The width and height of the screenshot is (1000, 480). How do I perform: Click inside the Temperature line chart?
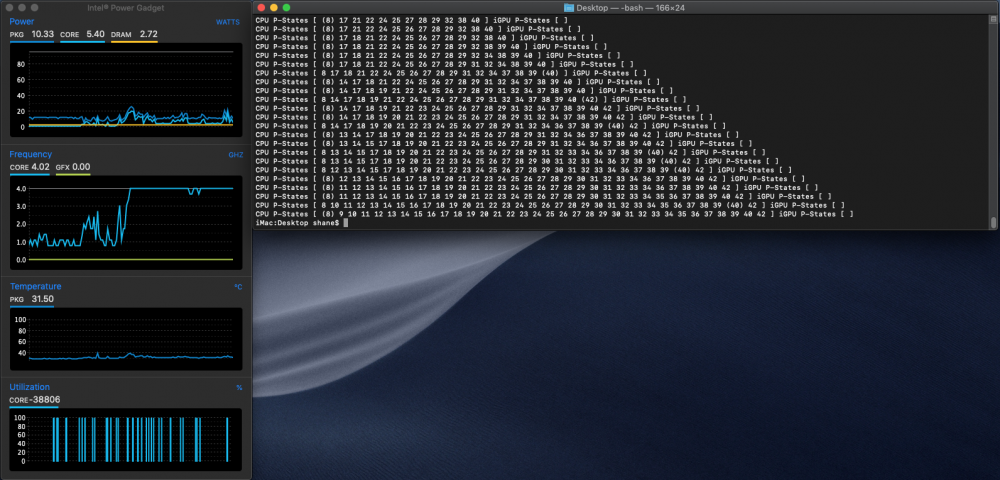(126, 340)
